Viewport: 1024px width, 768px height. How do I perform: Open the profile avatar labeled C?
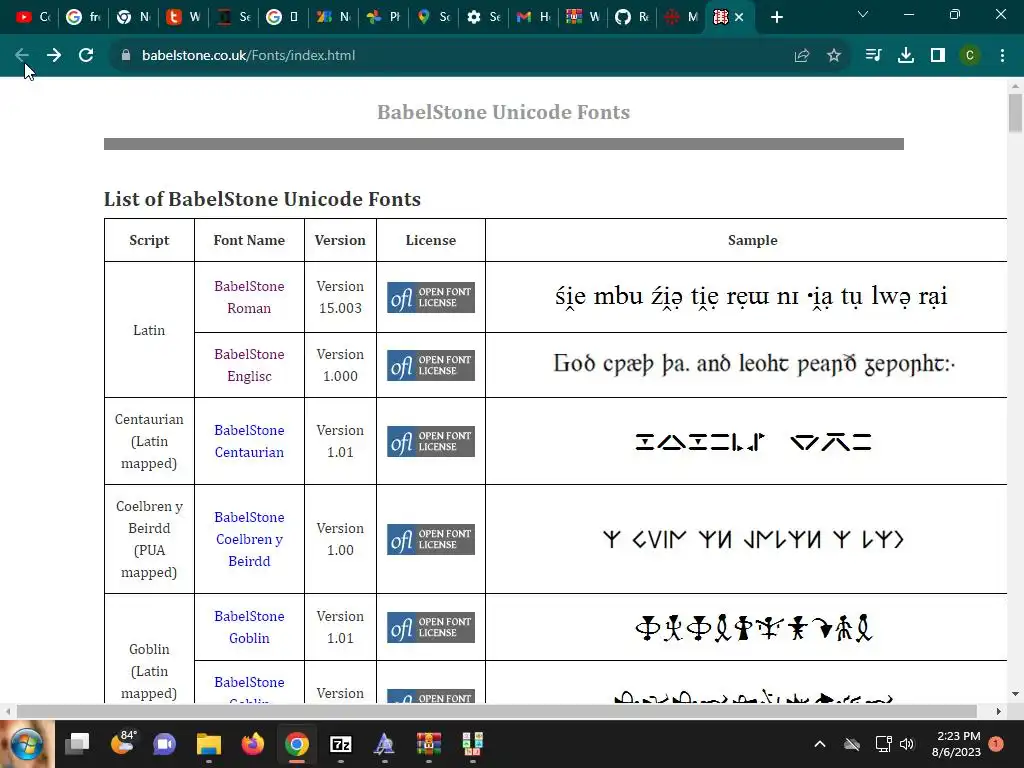[x=970, y=56]
